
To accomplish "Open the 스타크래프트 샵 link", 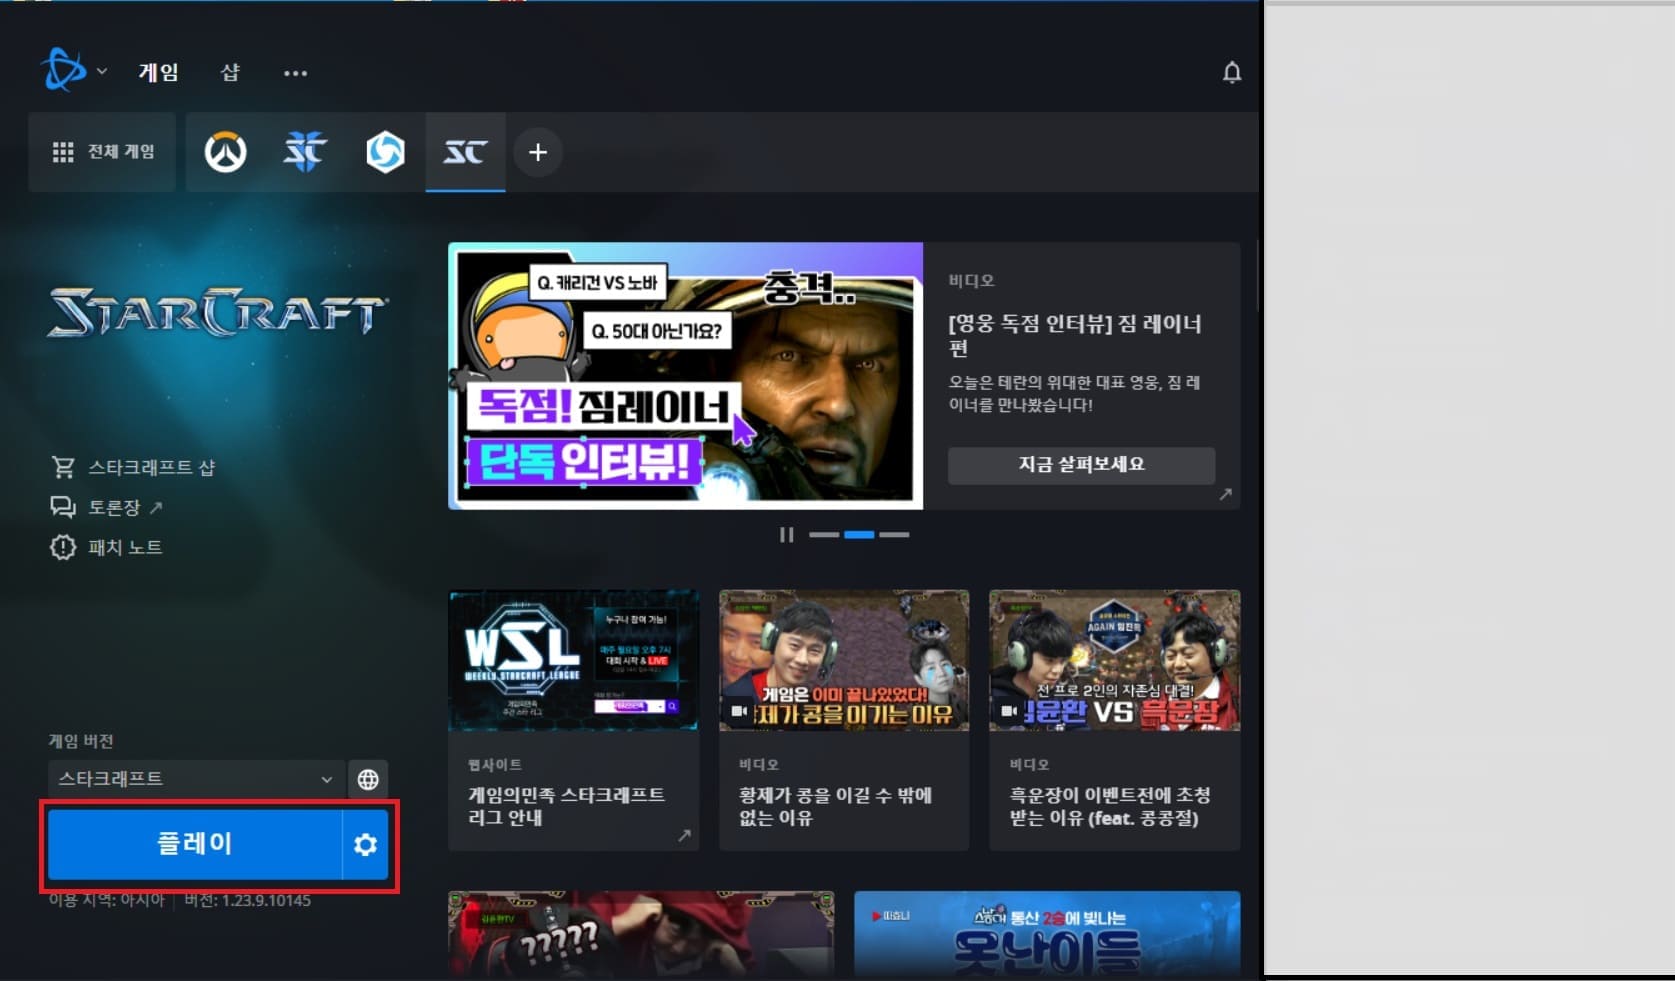I will pos(152,467).
